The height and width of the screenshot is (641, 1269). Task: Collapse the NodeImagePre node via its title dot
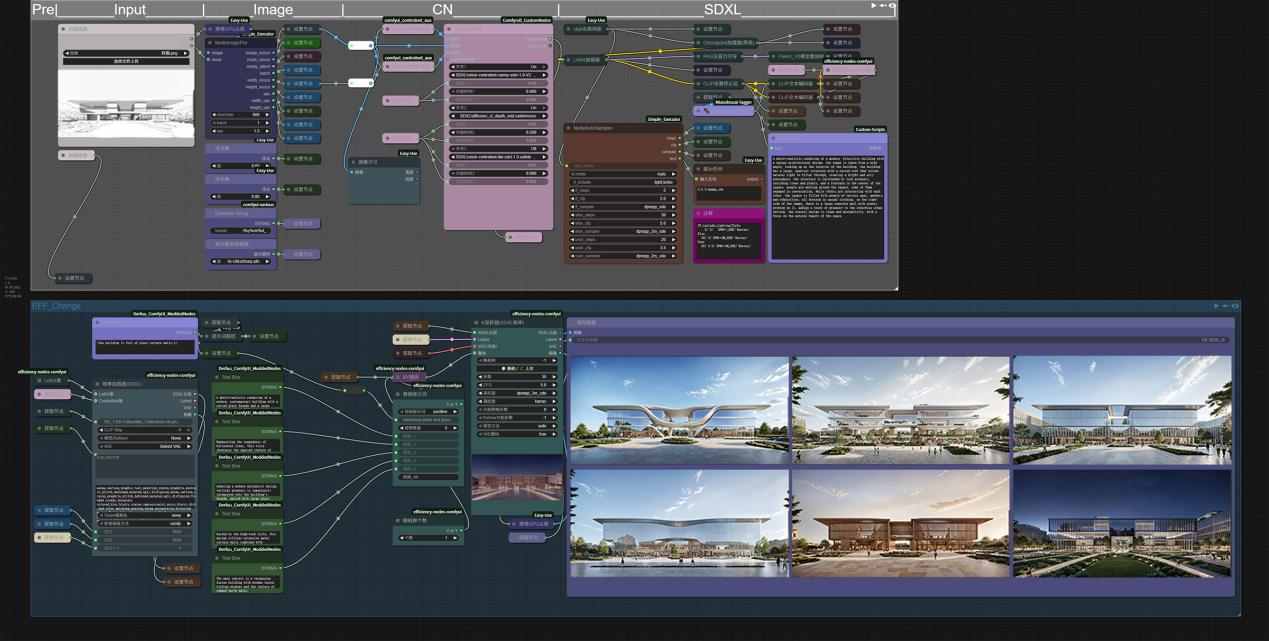tap(210, 43)
